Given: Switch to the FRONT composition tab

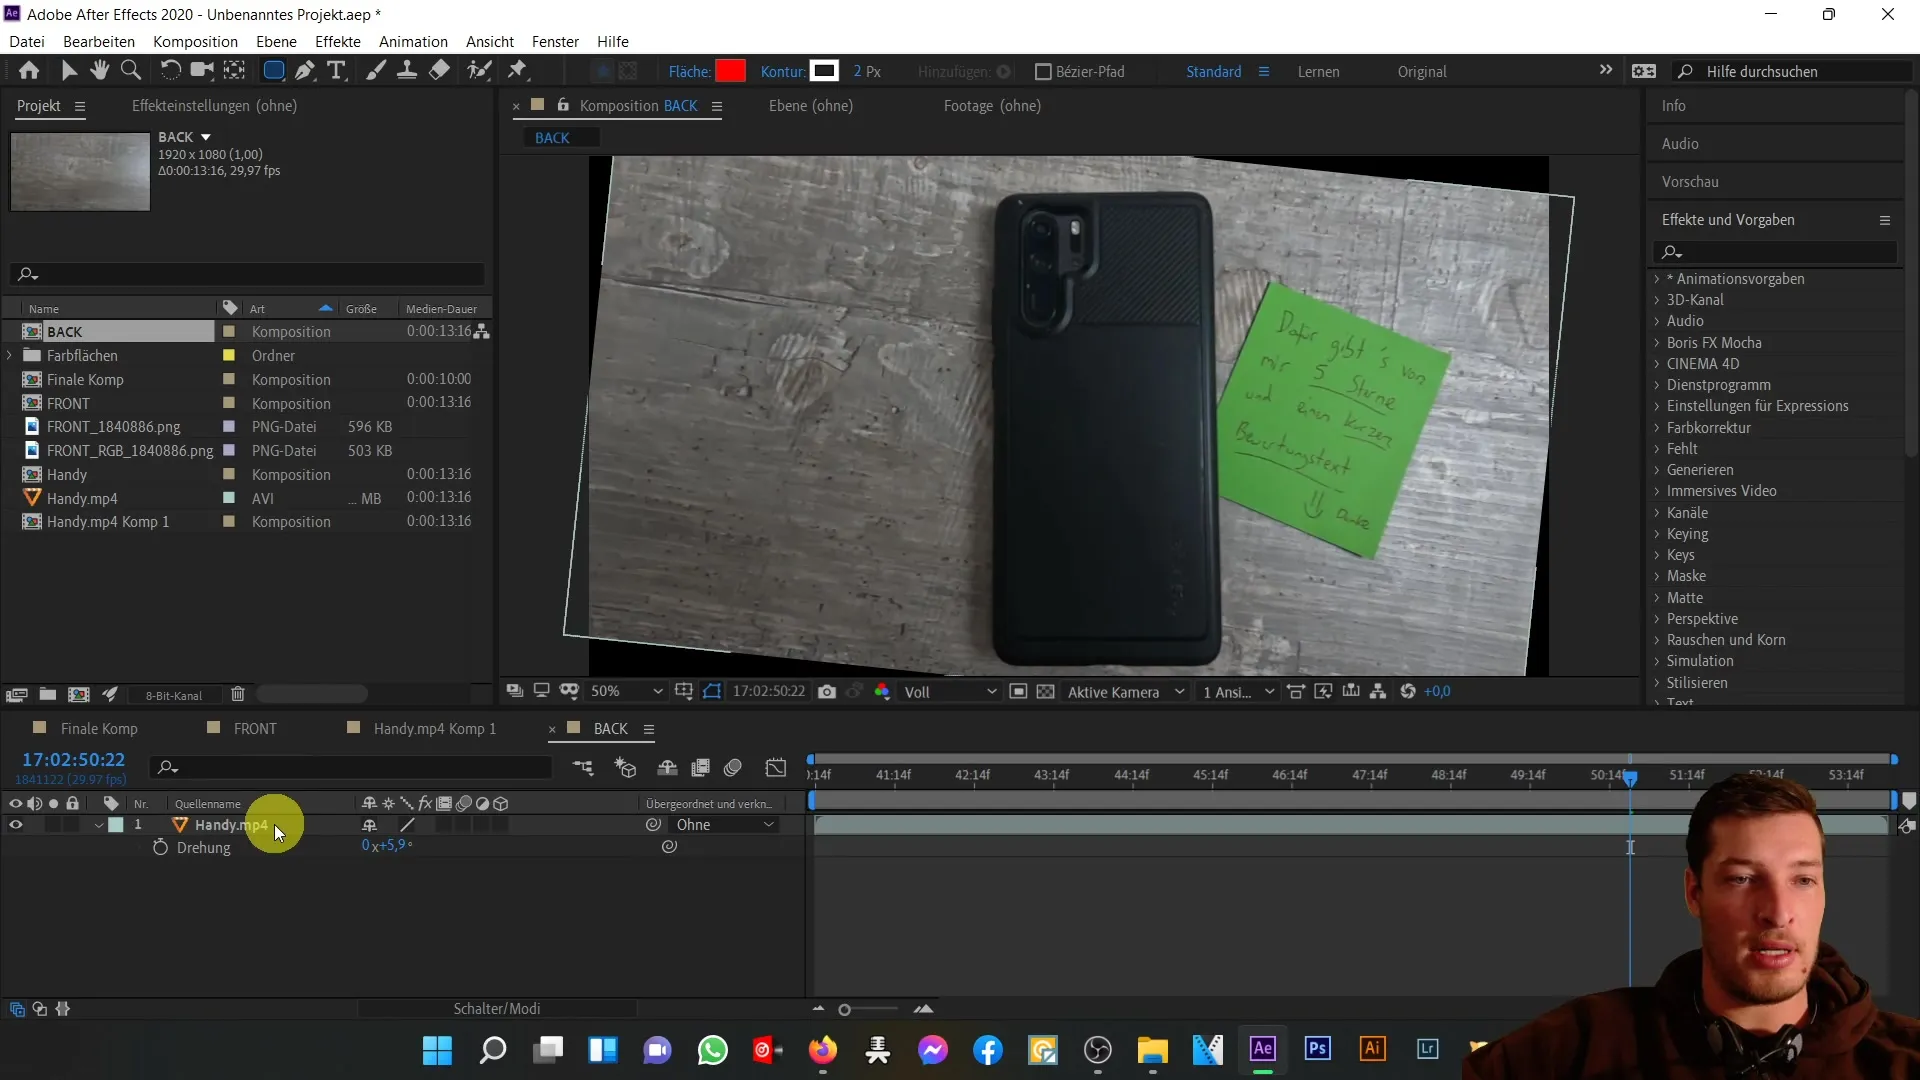Looking at the screenshot, I should click(255, 728).
